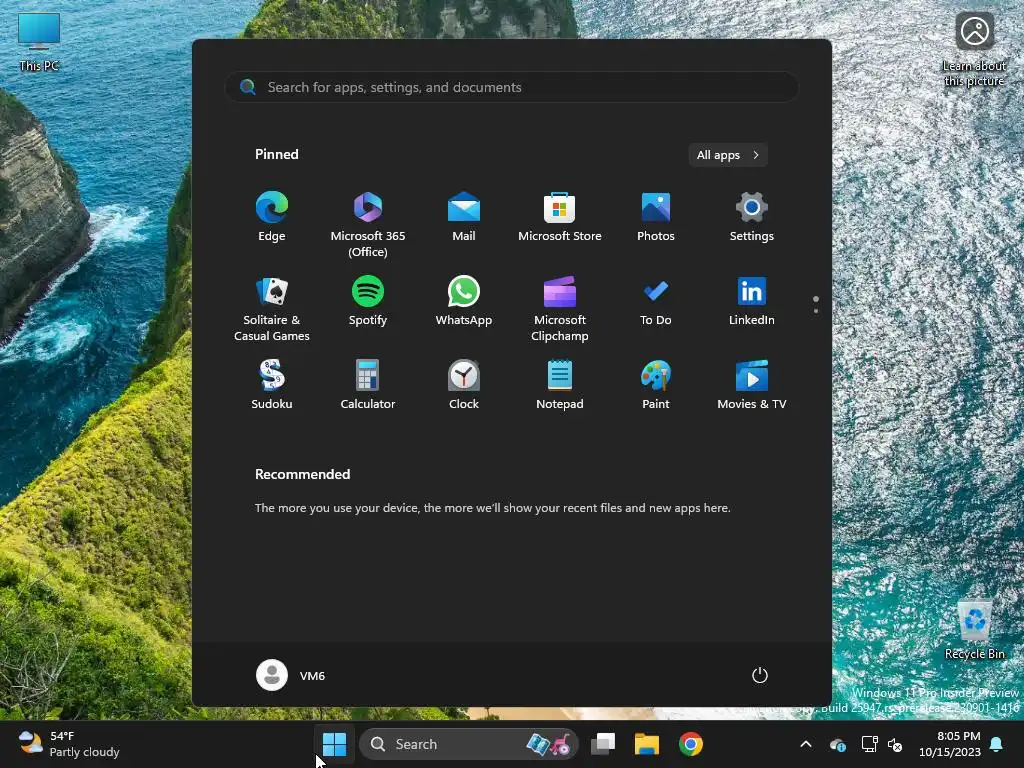
Task: Open Notepad
Action: pyautogui.click(x=560, y=385)
